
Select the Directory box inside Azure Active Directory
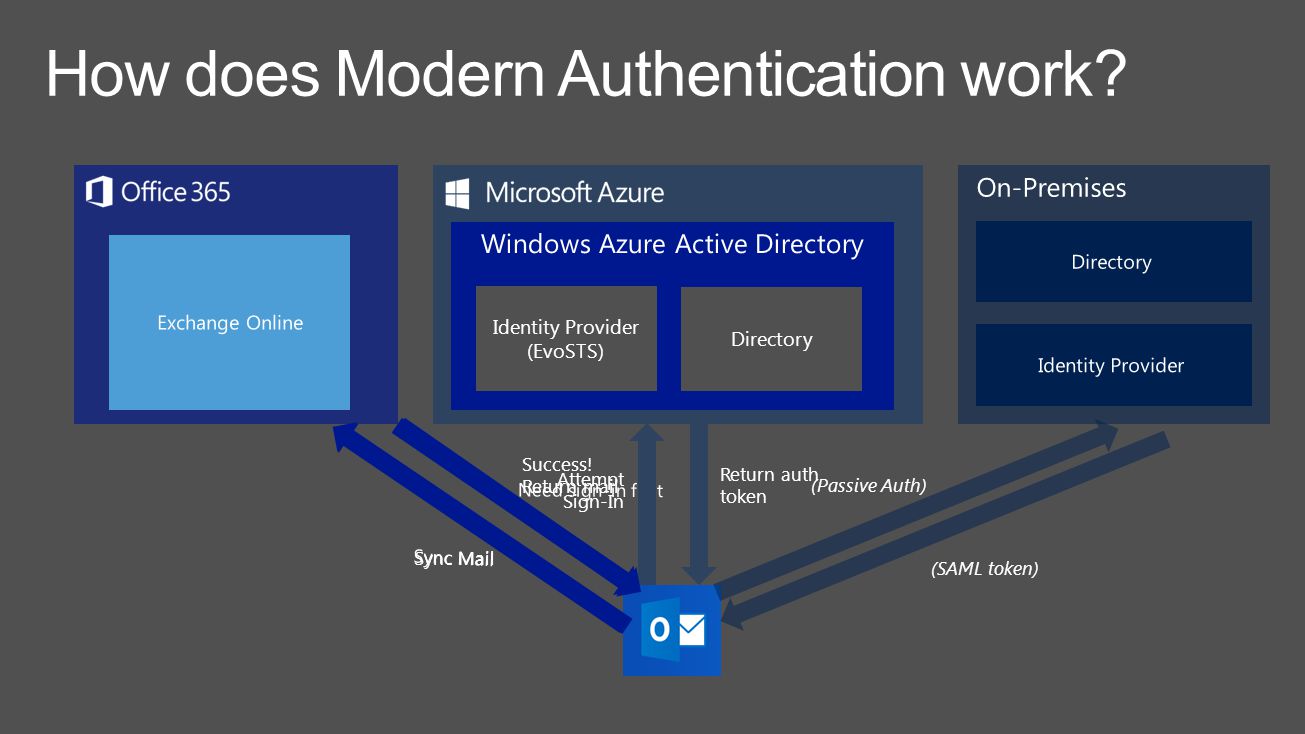(x=771, y=339)
